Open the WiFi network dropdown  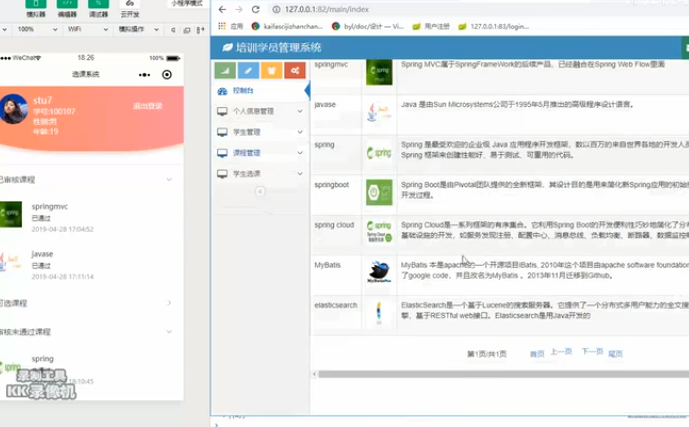pos(87,29)
